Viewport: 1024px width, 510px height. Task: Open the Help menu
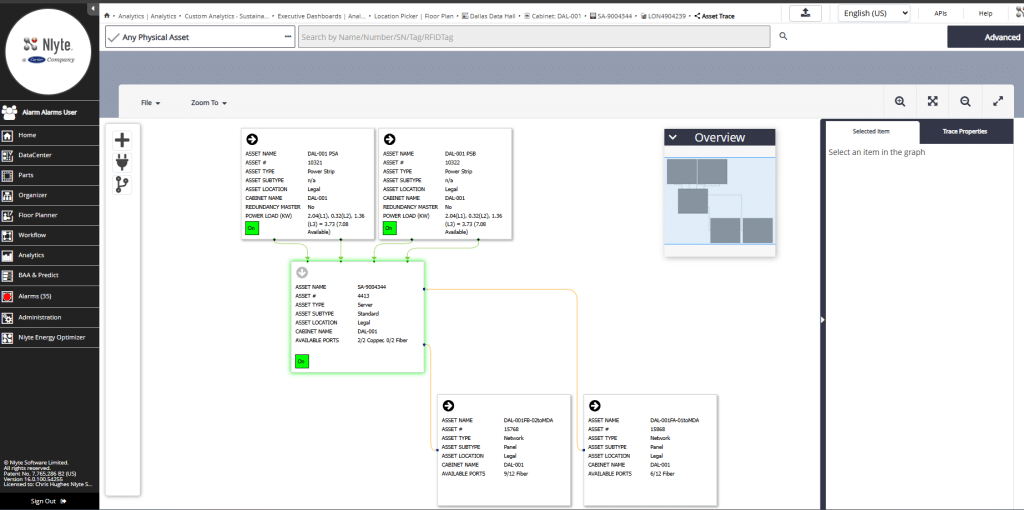(985, 13)
